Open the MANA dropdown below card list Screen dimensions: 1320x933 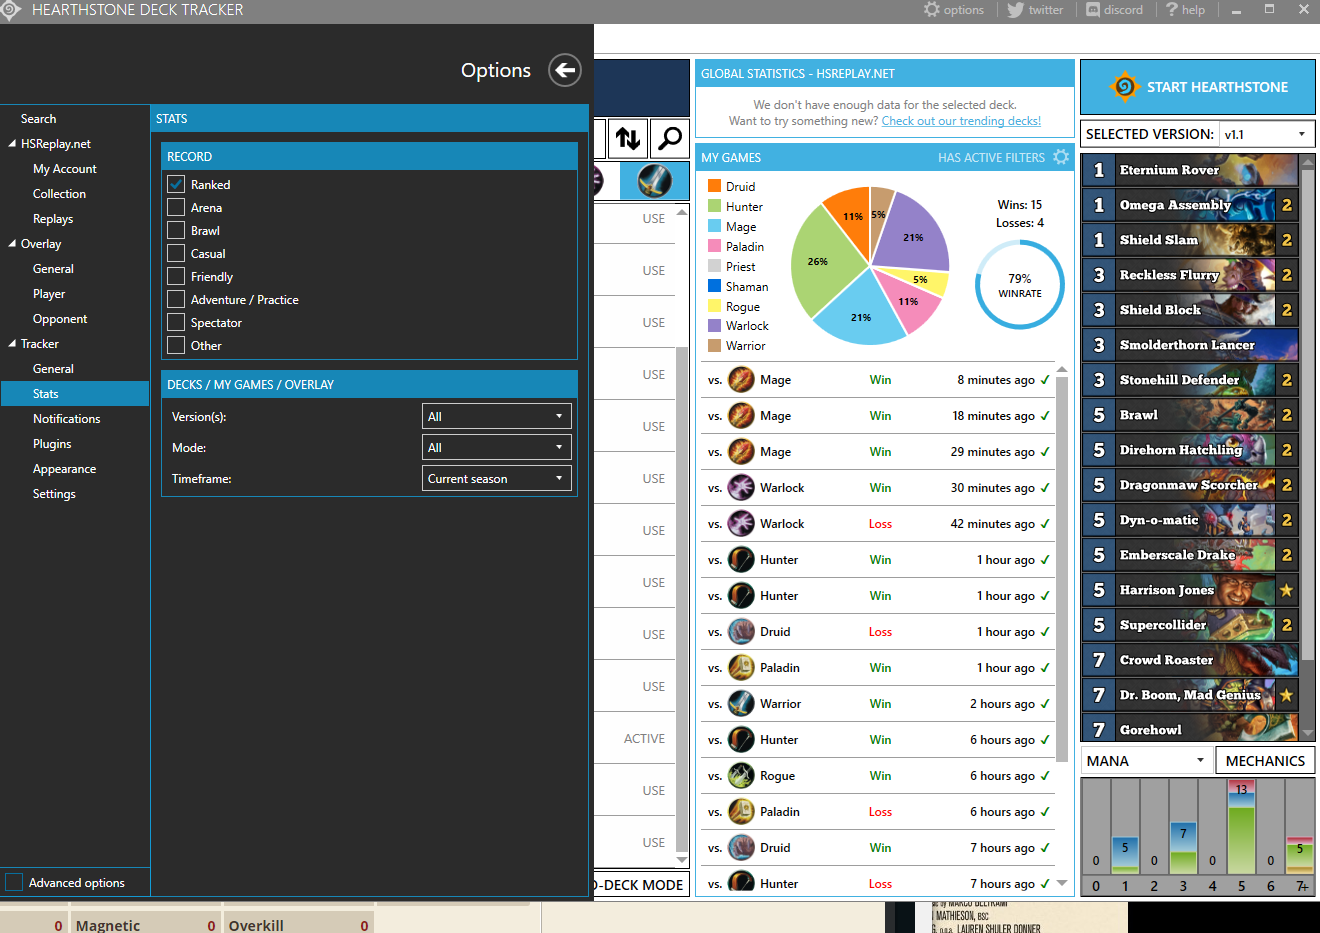coord(1146,761)
